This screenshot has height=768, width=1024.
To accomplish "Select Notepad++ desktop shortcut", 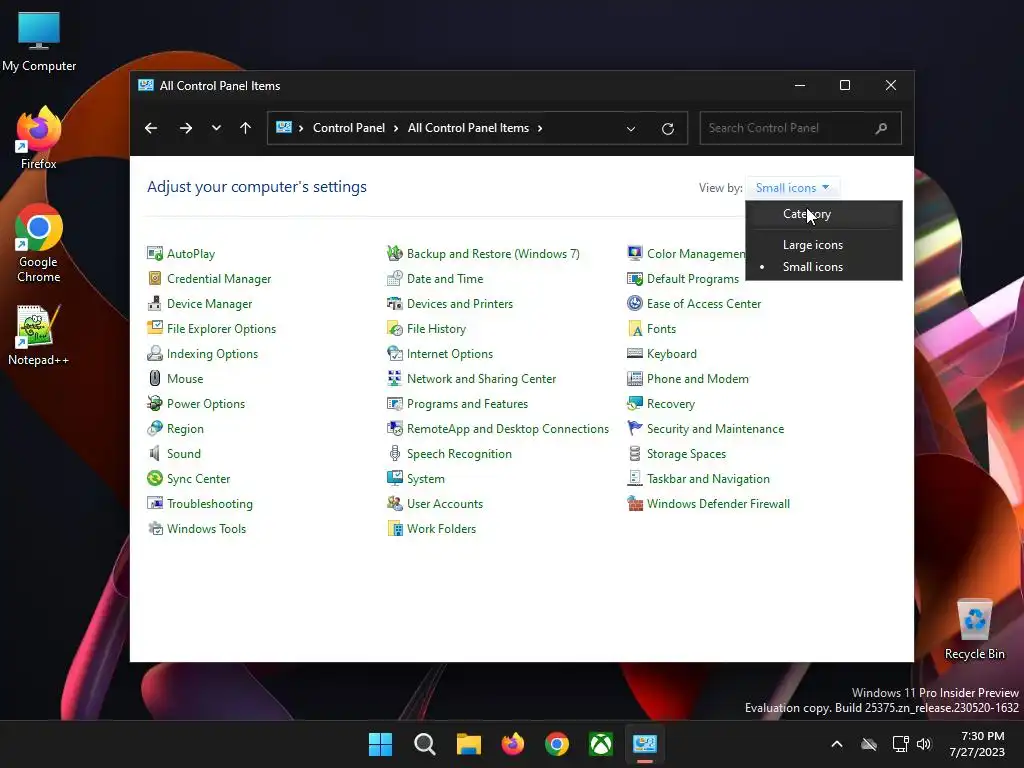I will pos(38,335).
